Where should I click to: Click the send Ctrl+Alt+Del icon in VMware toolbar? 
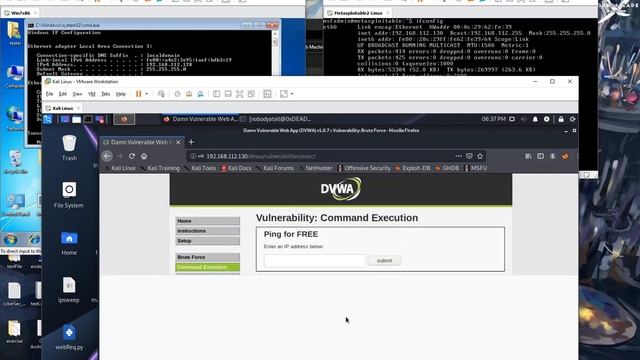(161, 94)
